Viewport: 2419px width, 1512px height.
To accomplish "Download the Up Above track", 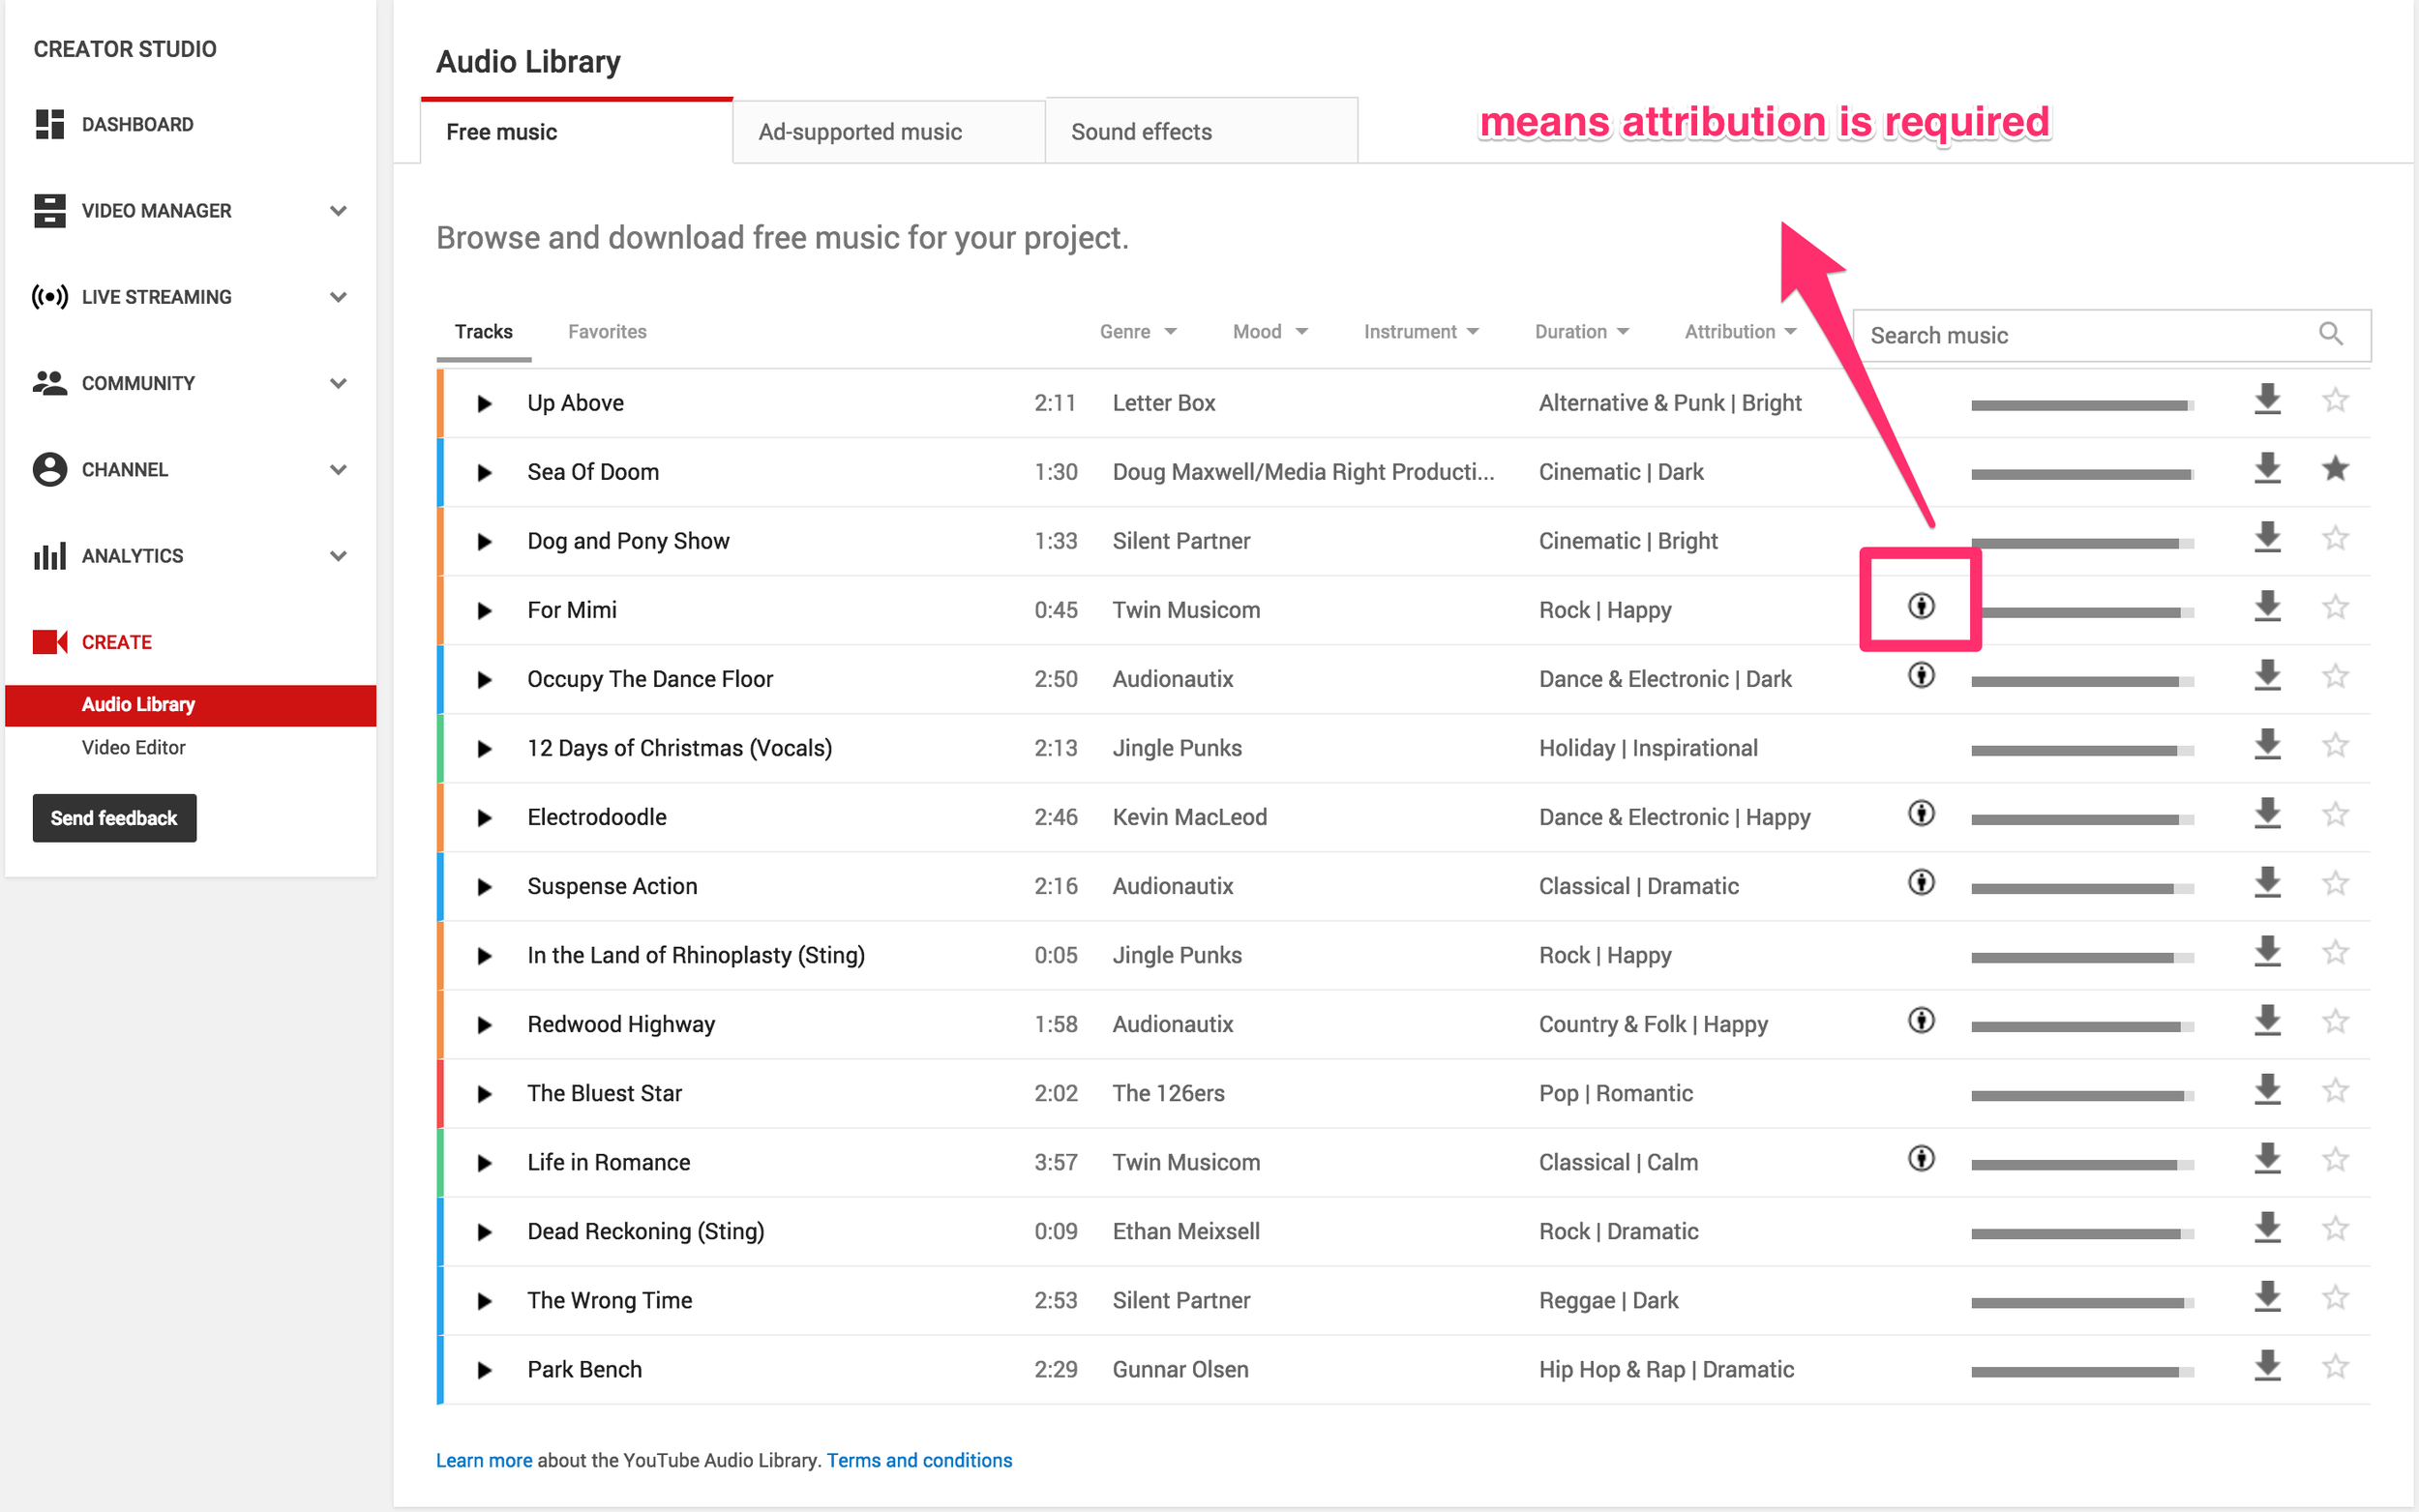I will point(2267,400).
